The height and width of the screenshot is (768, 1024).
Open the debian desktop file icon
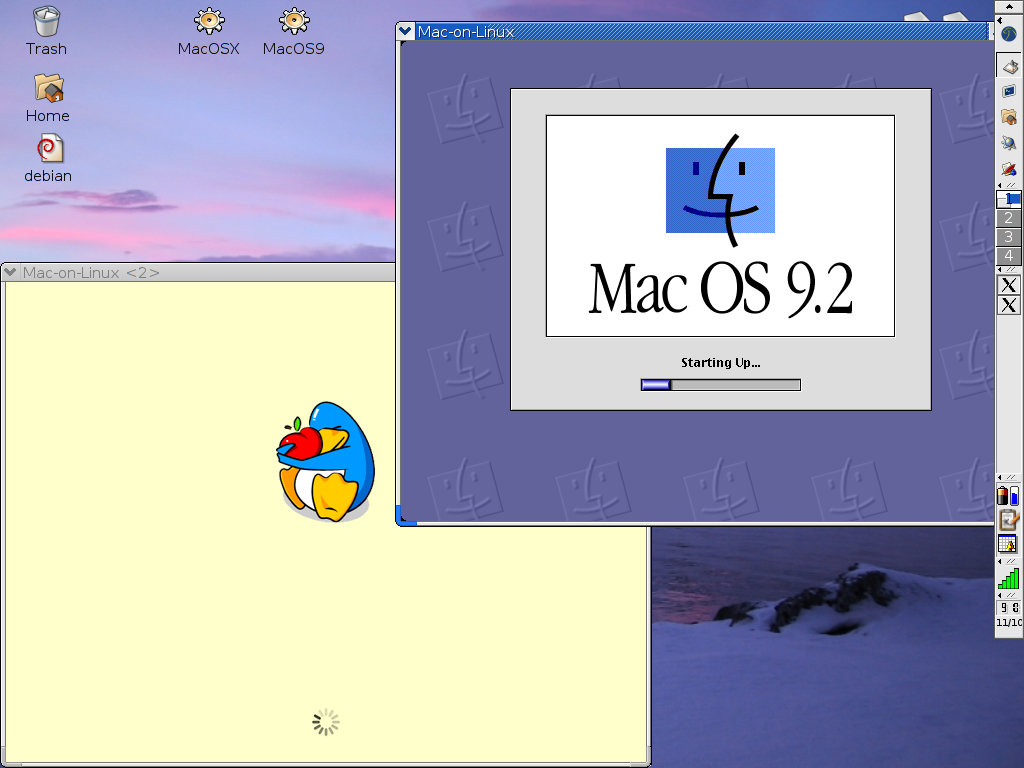tap(48, 158)
